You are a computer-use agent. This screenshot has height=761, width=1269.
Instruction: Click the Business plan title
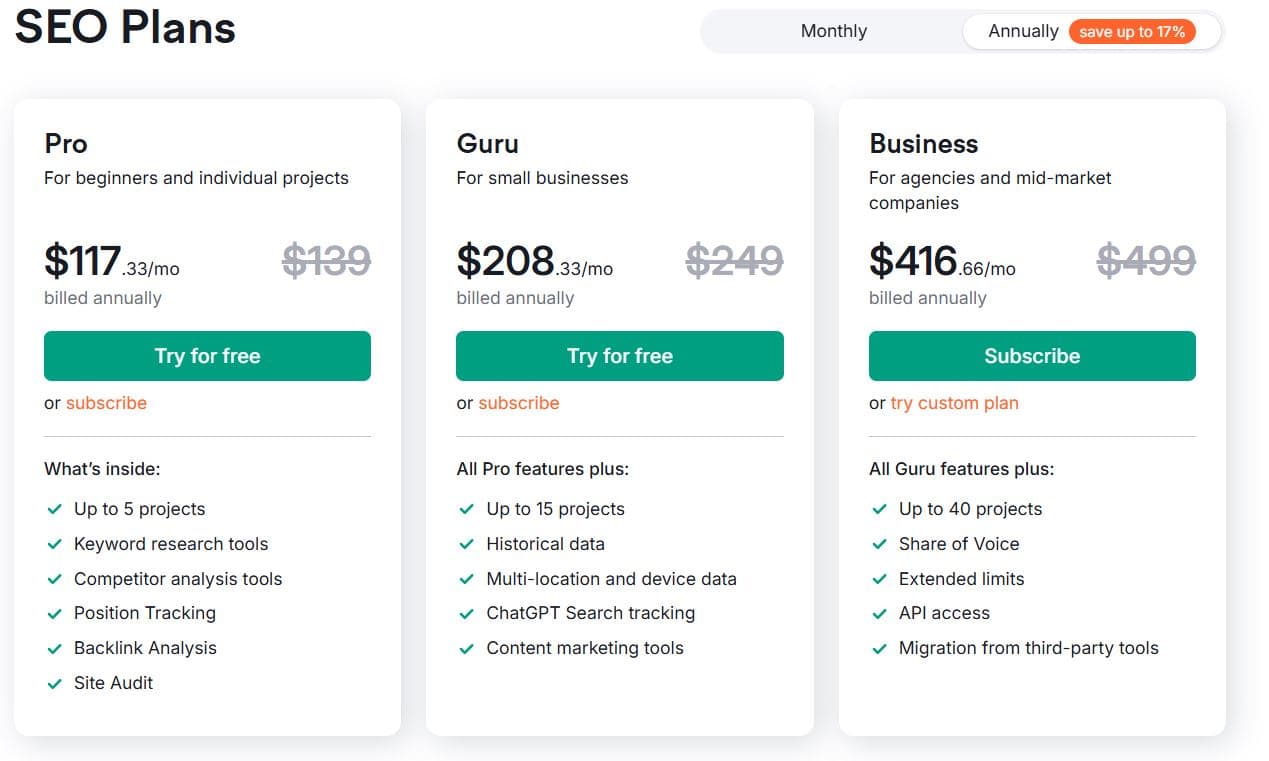pos(924,144)
